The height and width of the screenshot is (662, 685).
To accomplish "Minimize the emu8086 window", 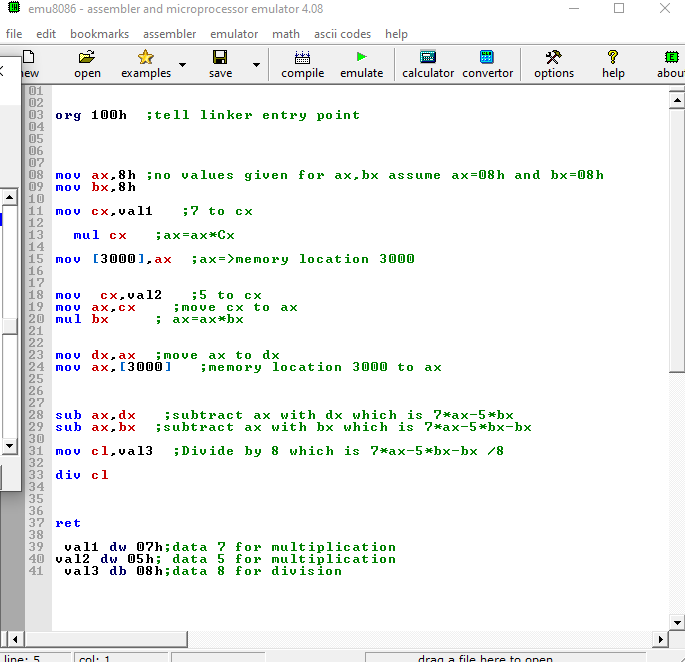I will tap(574, 8).
